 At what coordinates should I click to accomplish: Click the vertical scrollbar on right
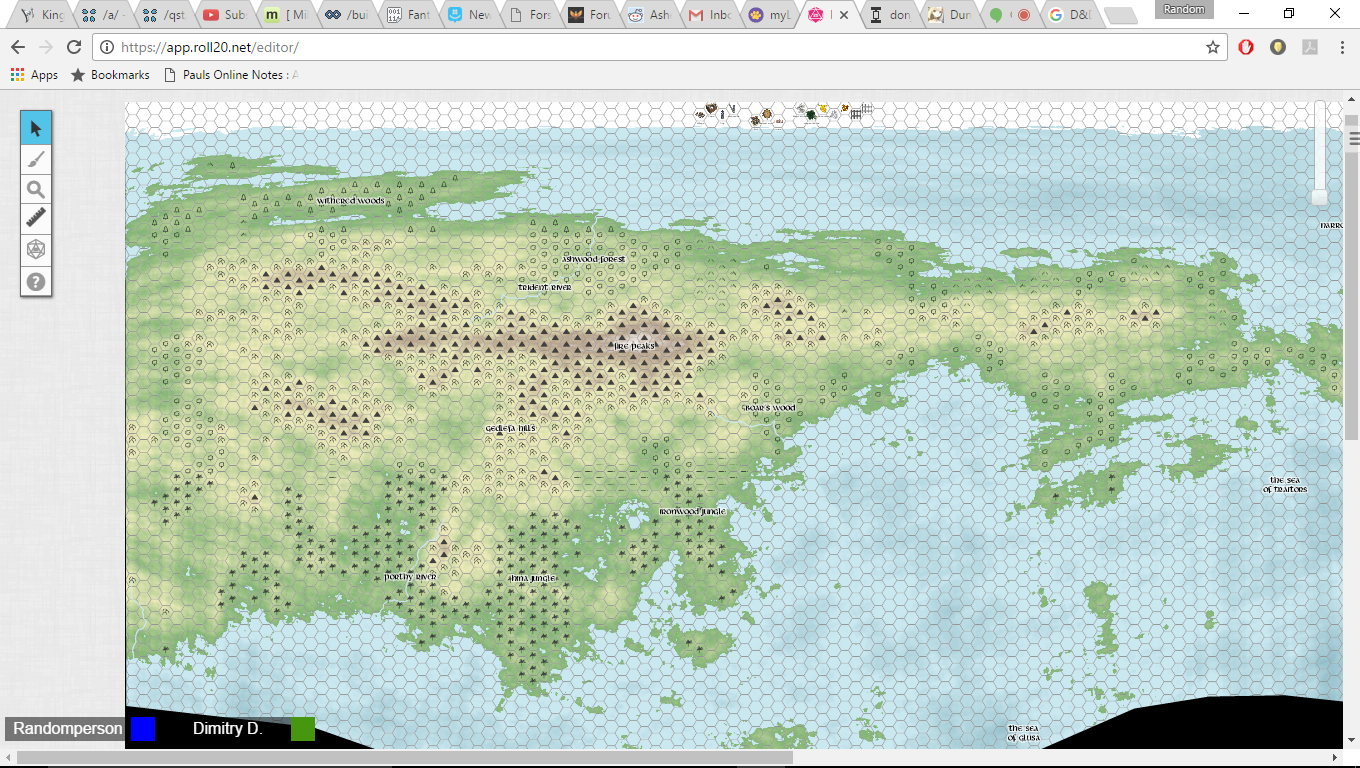coord(1352,295)
